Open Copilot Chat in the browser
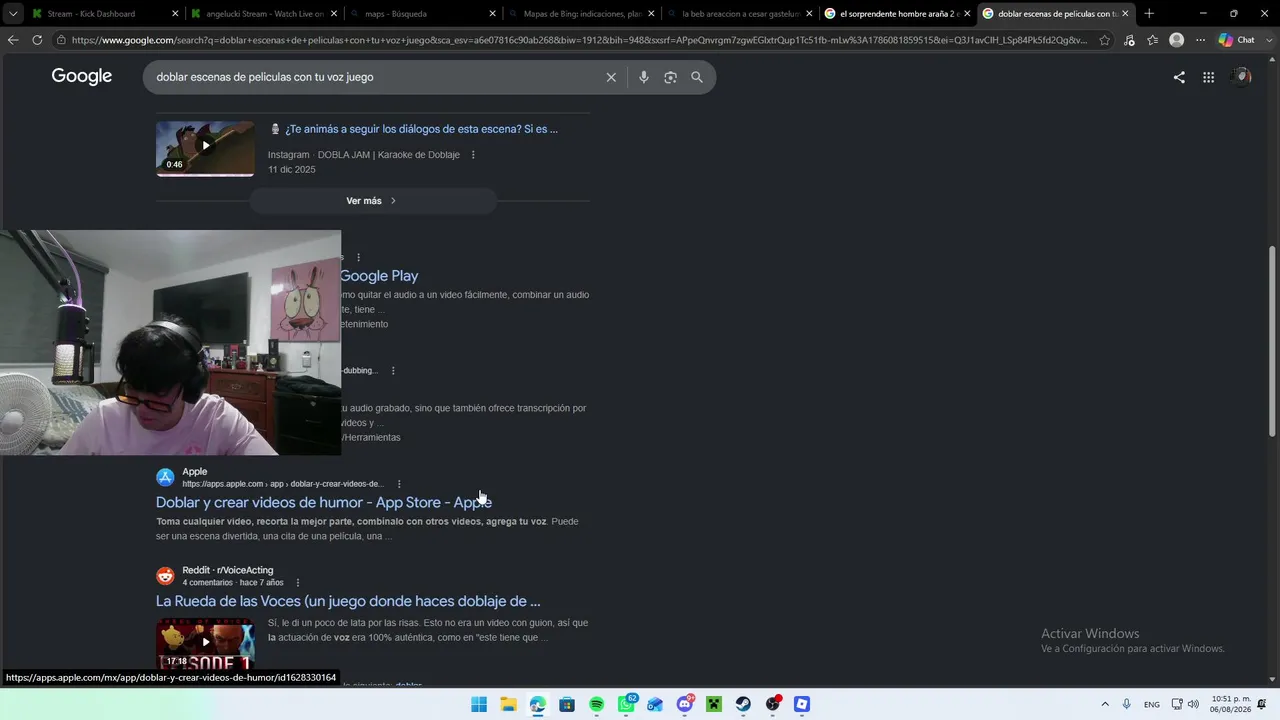 click(1237, 40)
